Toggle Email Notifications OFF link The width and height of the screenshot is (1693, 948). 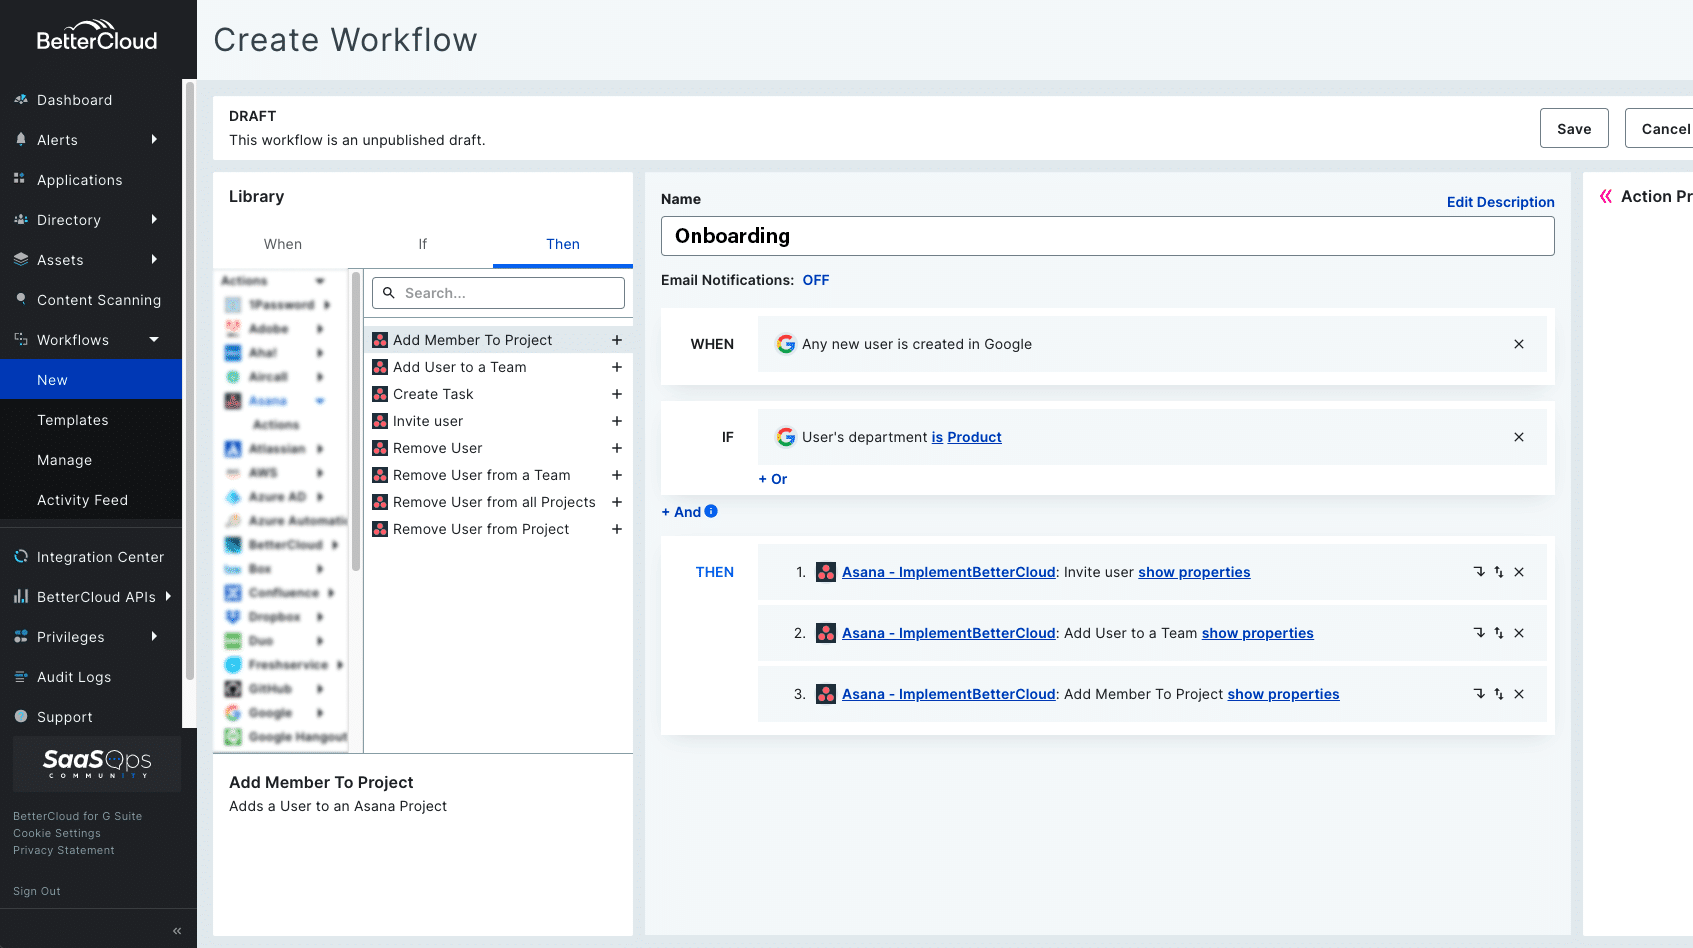coord(816,280)
